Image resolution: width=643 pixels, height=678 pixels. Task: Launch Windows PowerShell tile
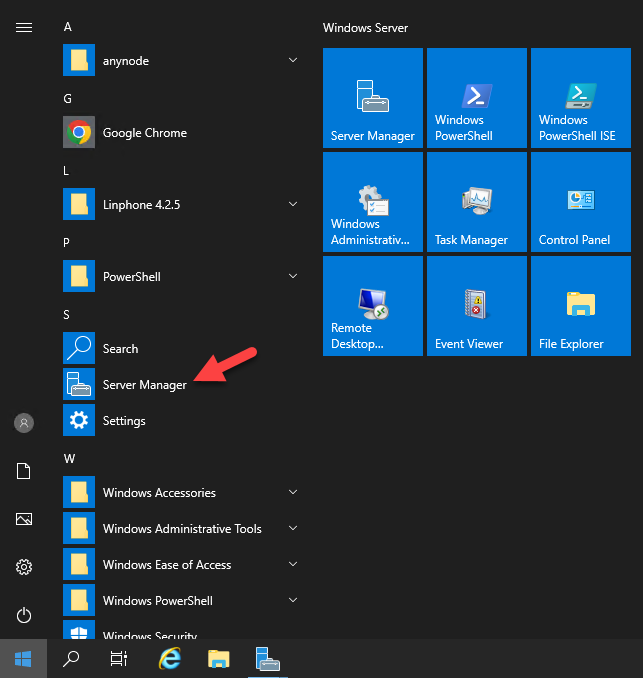pyautogui.click(x=477, y=98)
